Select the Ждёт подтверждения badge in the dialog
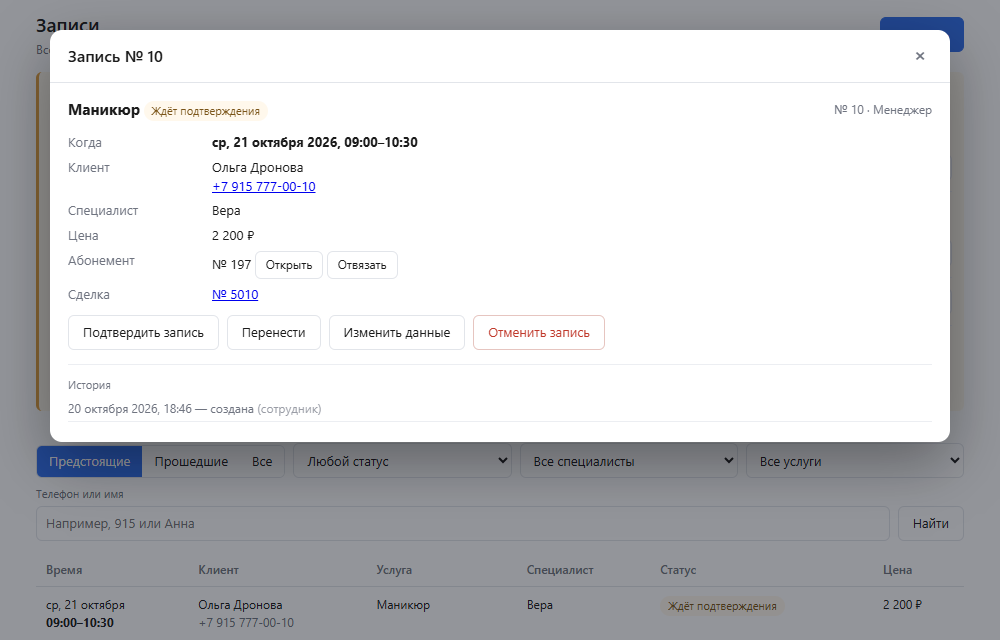 (205, 112)
